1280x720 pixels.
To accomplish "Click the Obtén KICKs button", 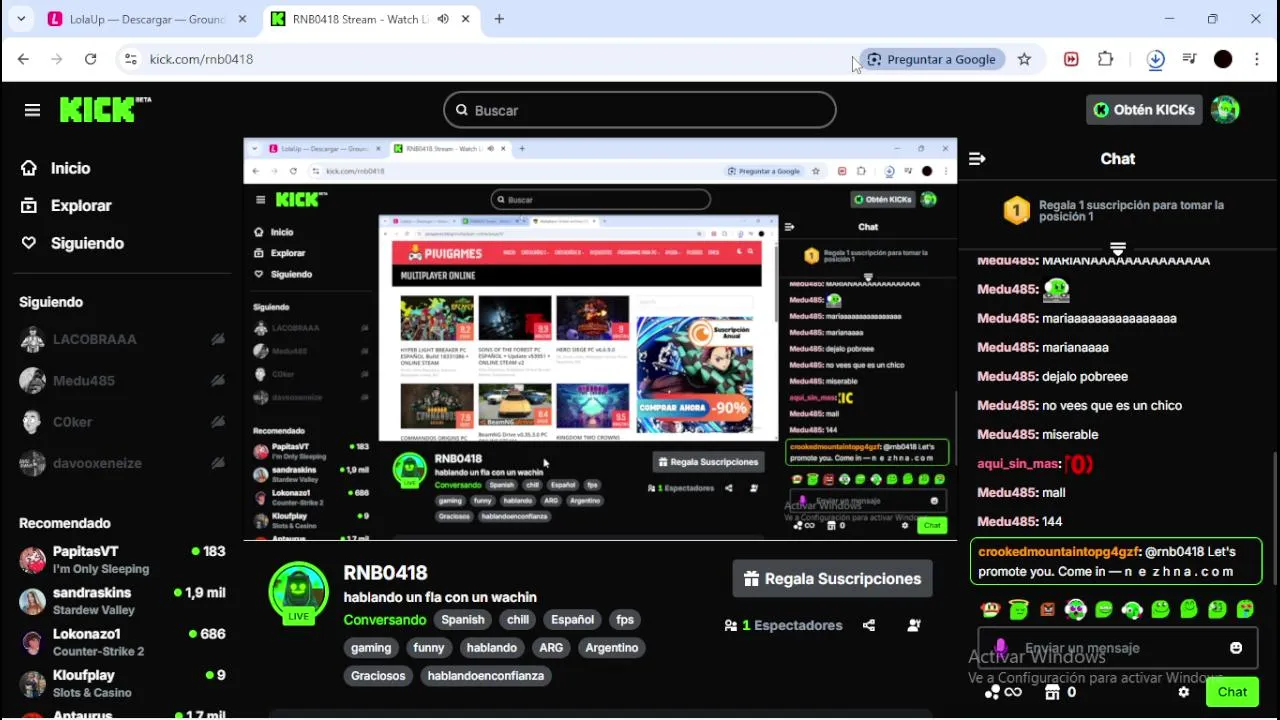I will [x=1144, y=110].
